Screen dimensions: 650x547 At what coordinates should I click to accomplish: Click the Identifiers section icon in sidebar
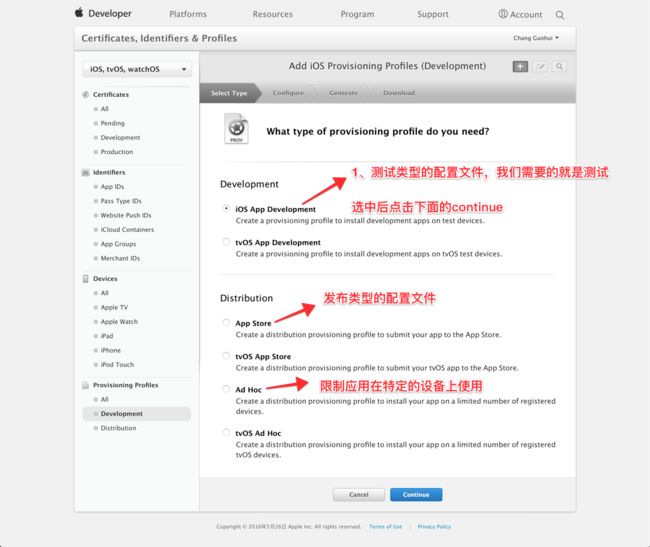85,172
